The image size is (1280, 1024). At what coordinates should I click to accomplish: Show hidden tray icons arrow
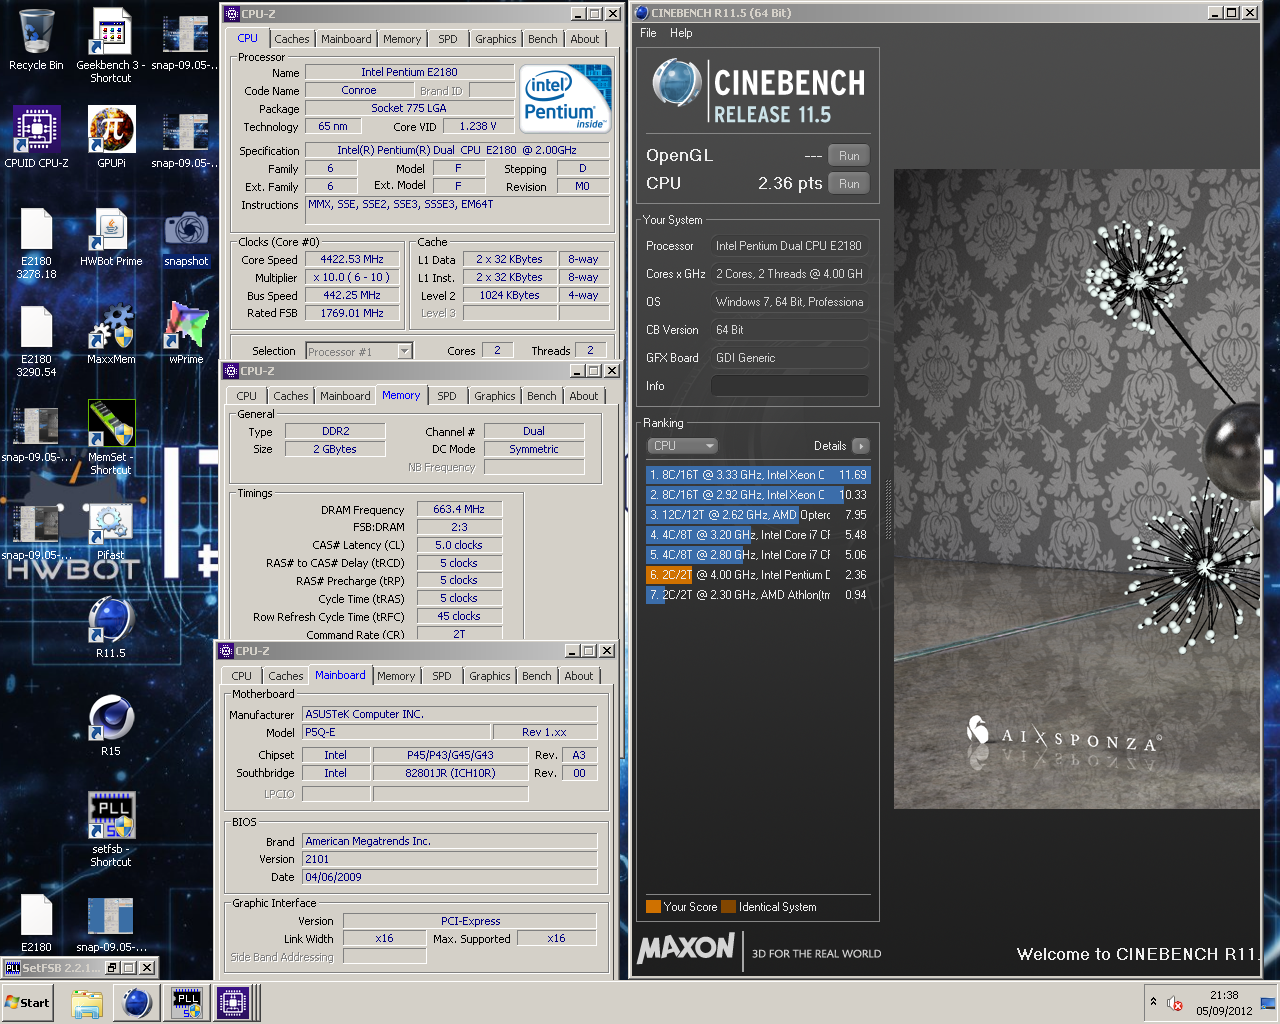click(1153, 1002)
